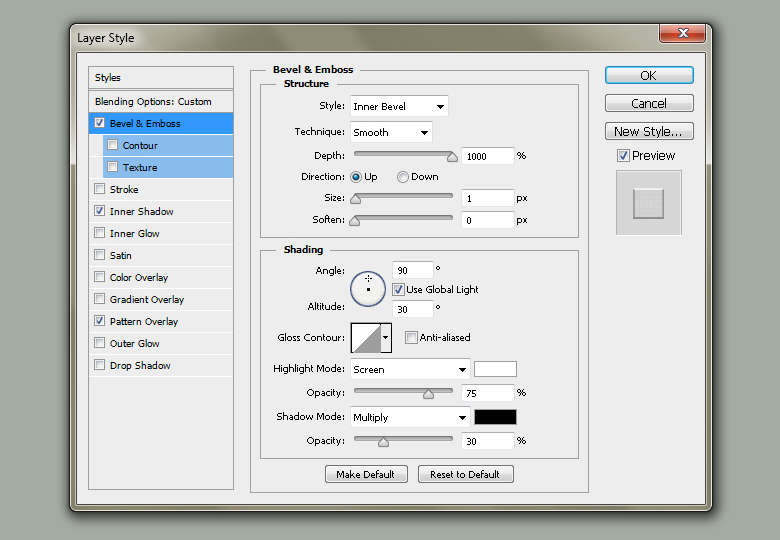Image resolution: width=780 pixels, height=540 pixels.
Task: Click the style preview thumbnail
Action: pyautogui.click(x=648, y=203)
